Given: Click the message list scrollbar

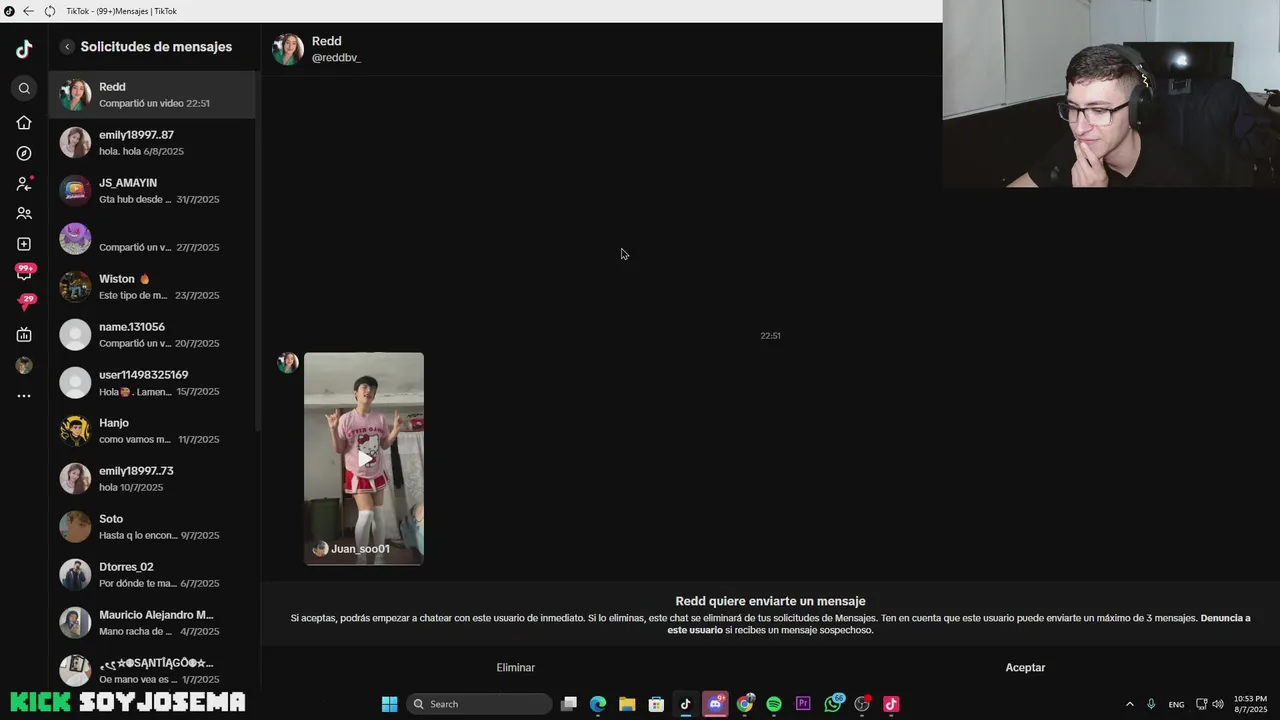Looking at the screenshot, I should click(258, 250).
